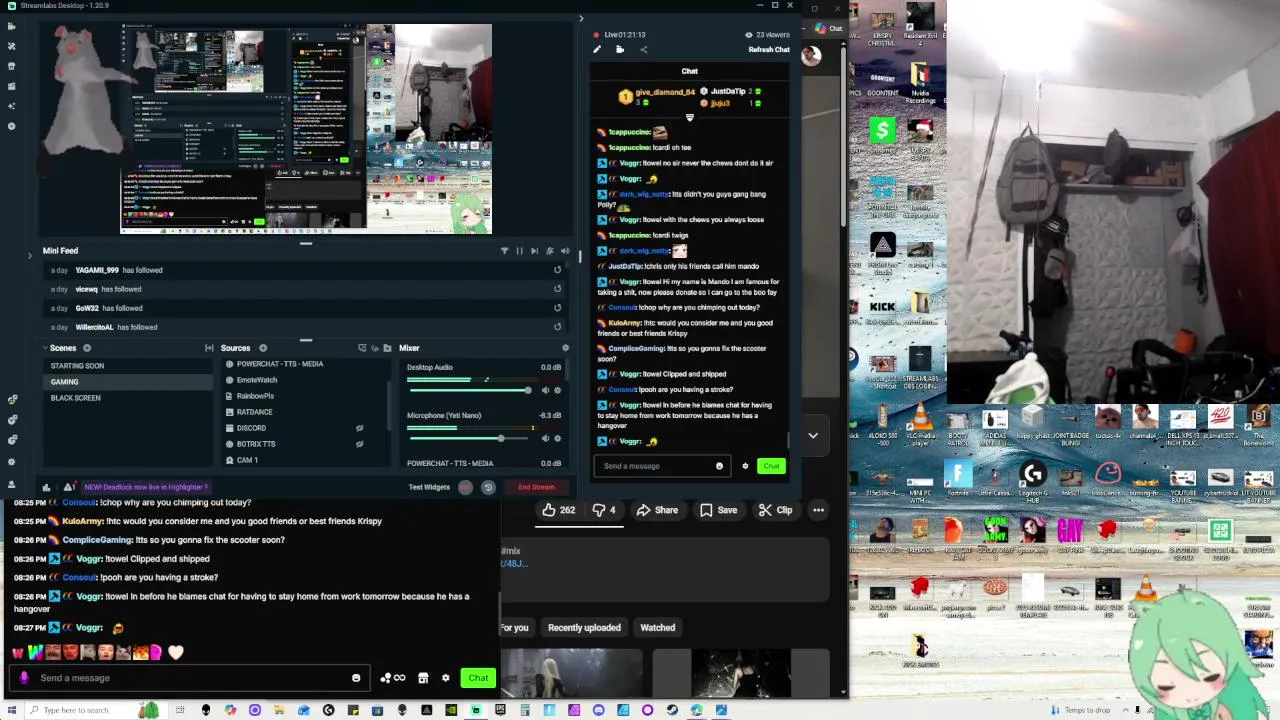Open the shop icon in lower chat
The height and width of the screenshot is (720, 1280).
tap(423, 678)
